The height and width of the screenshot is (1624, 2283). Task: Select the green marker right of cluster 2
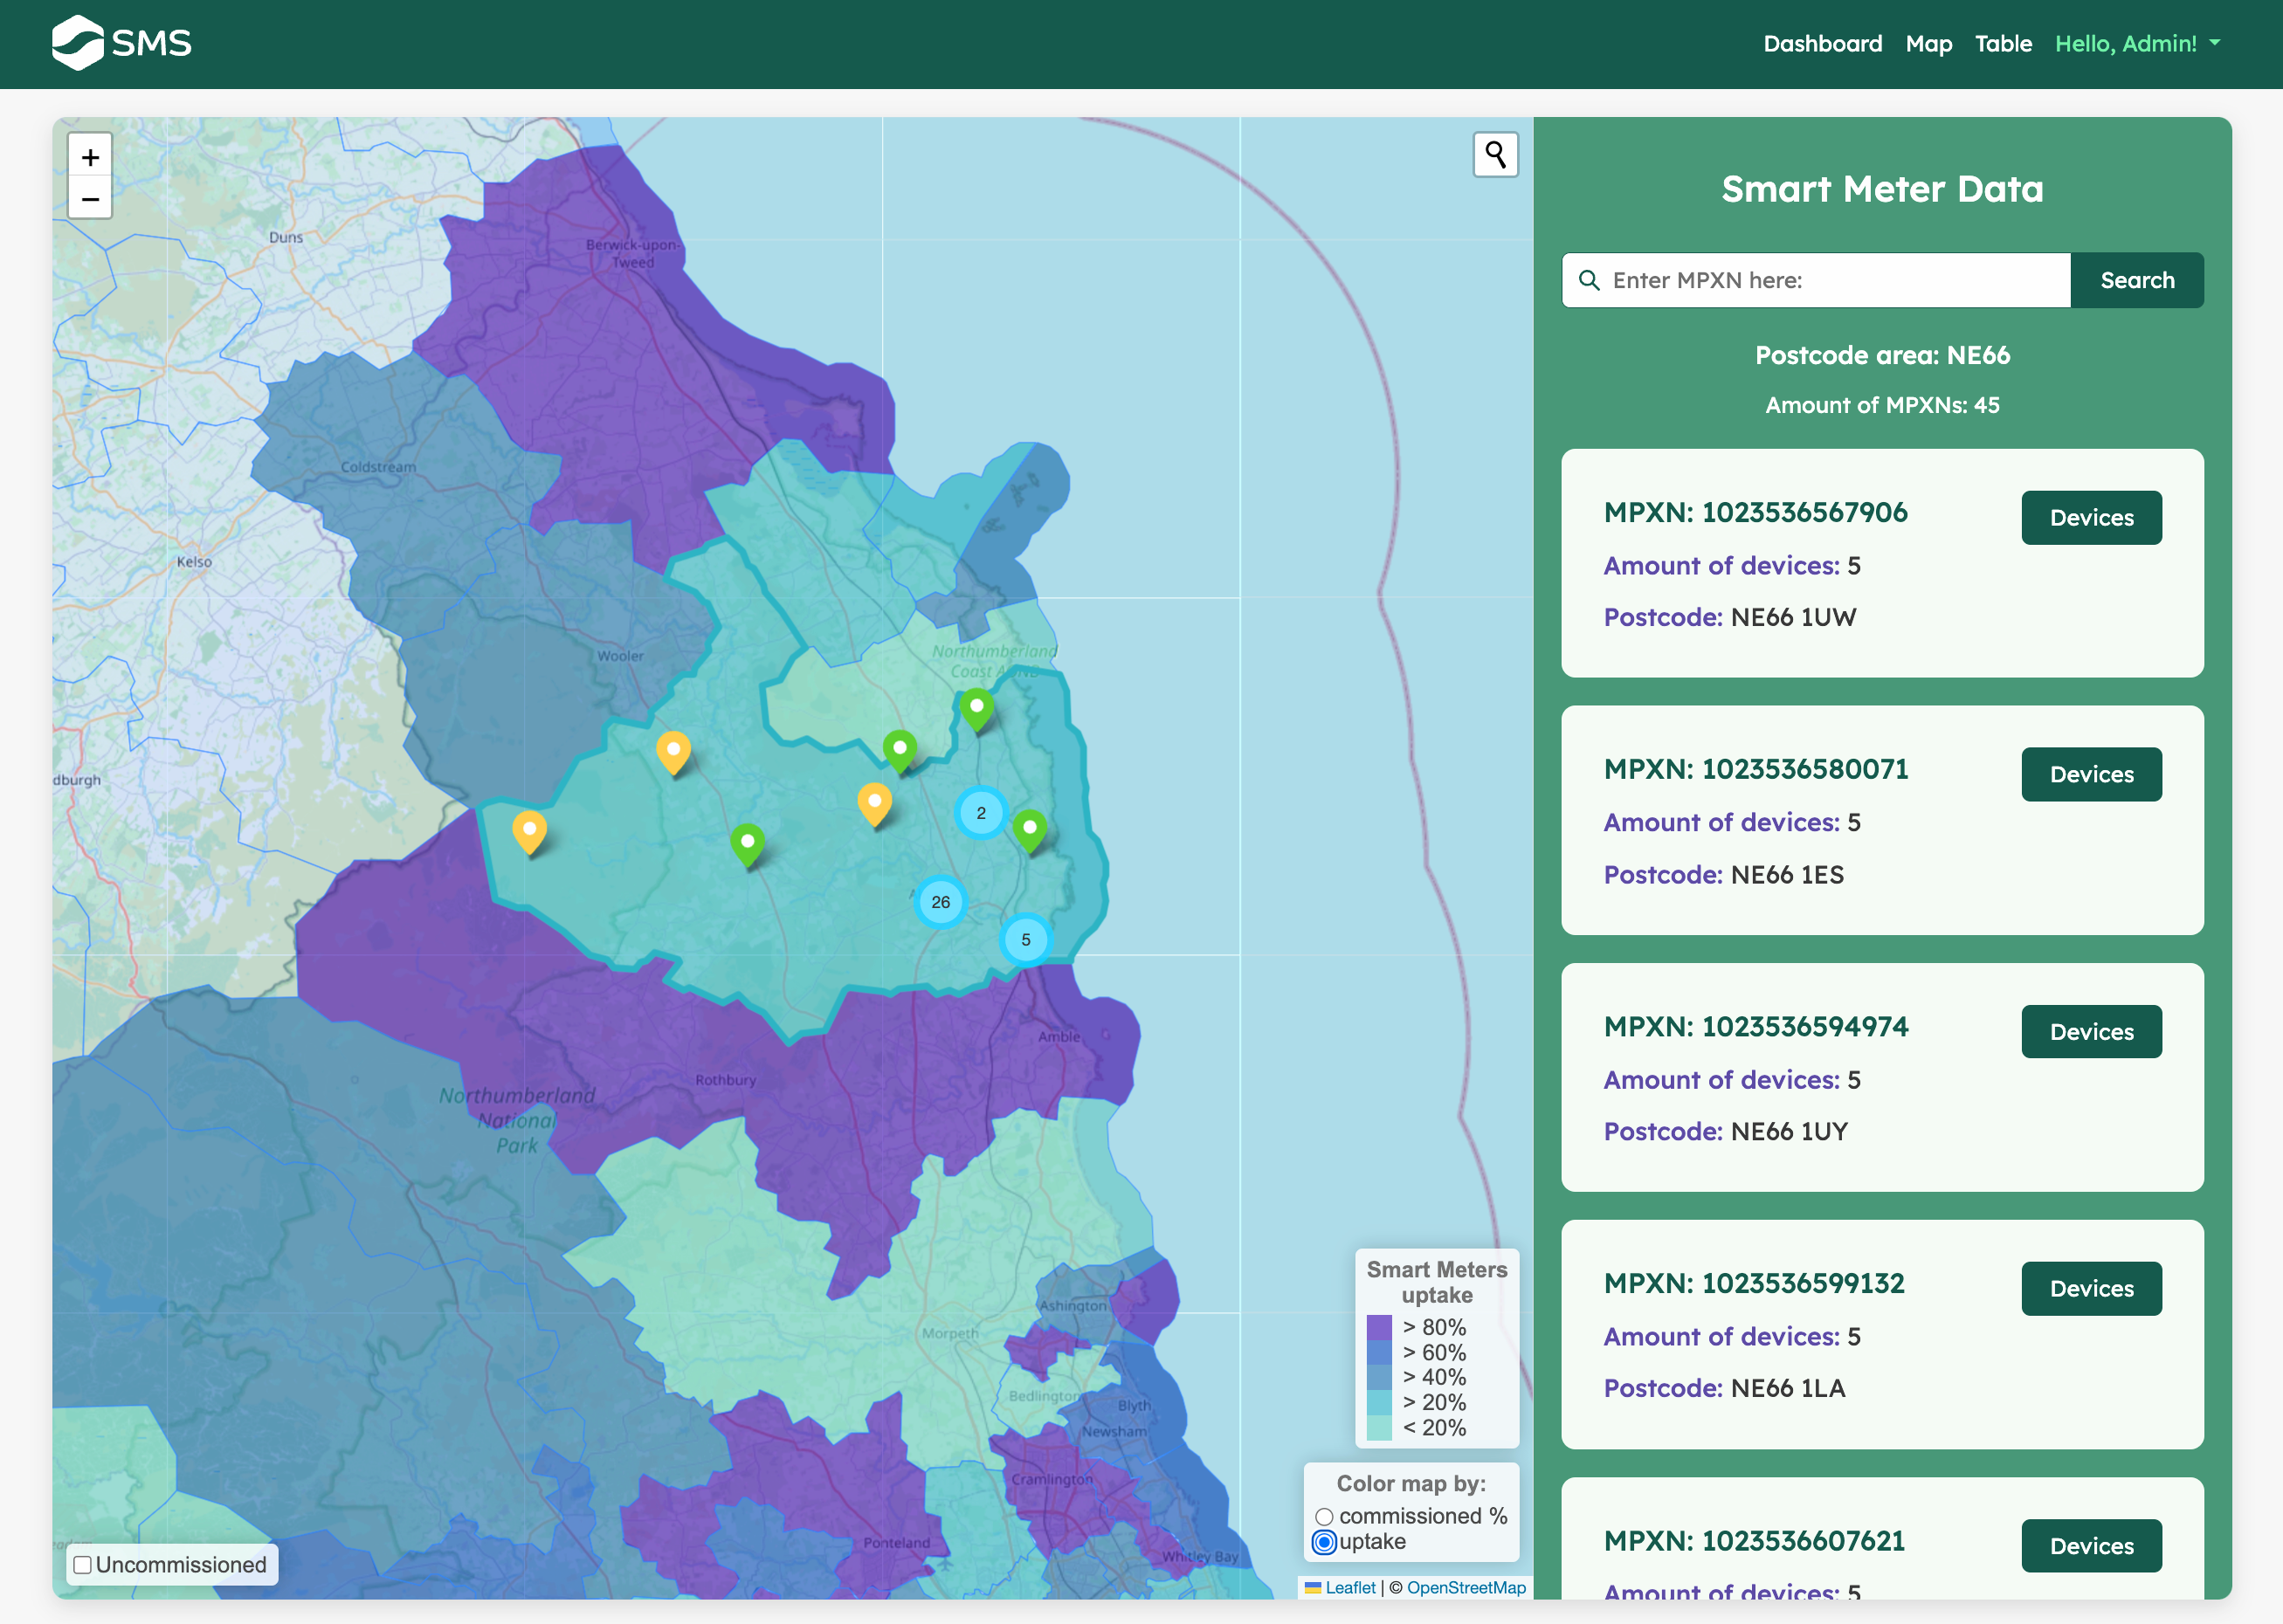(1030, 831)
